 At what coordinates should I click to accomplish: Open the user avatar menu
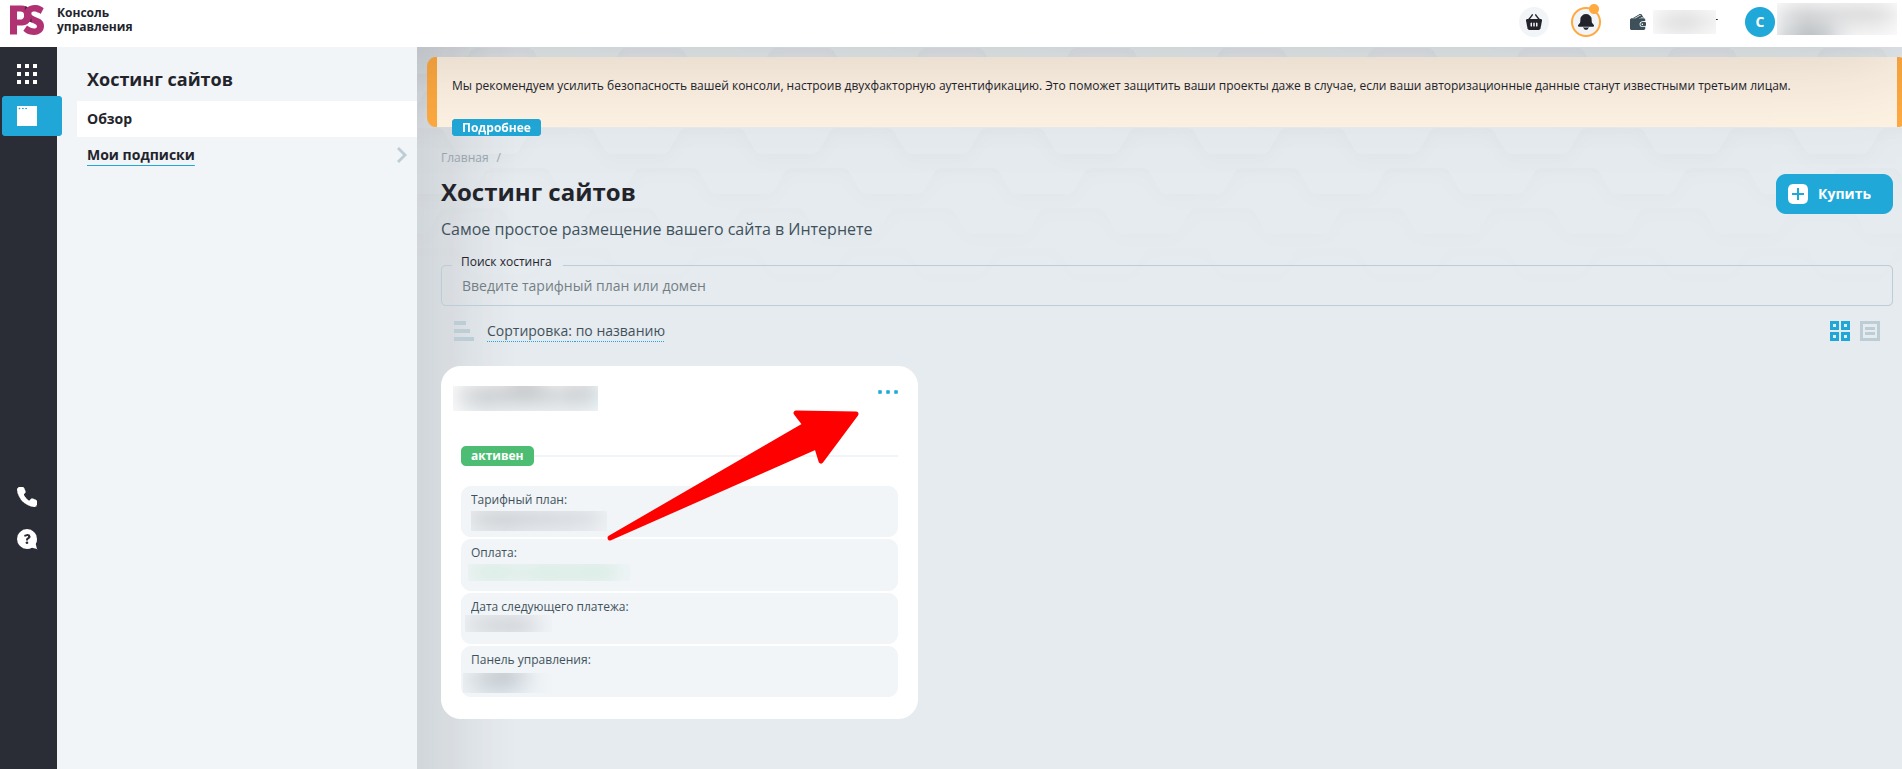pos(1760,22)
